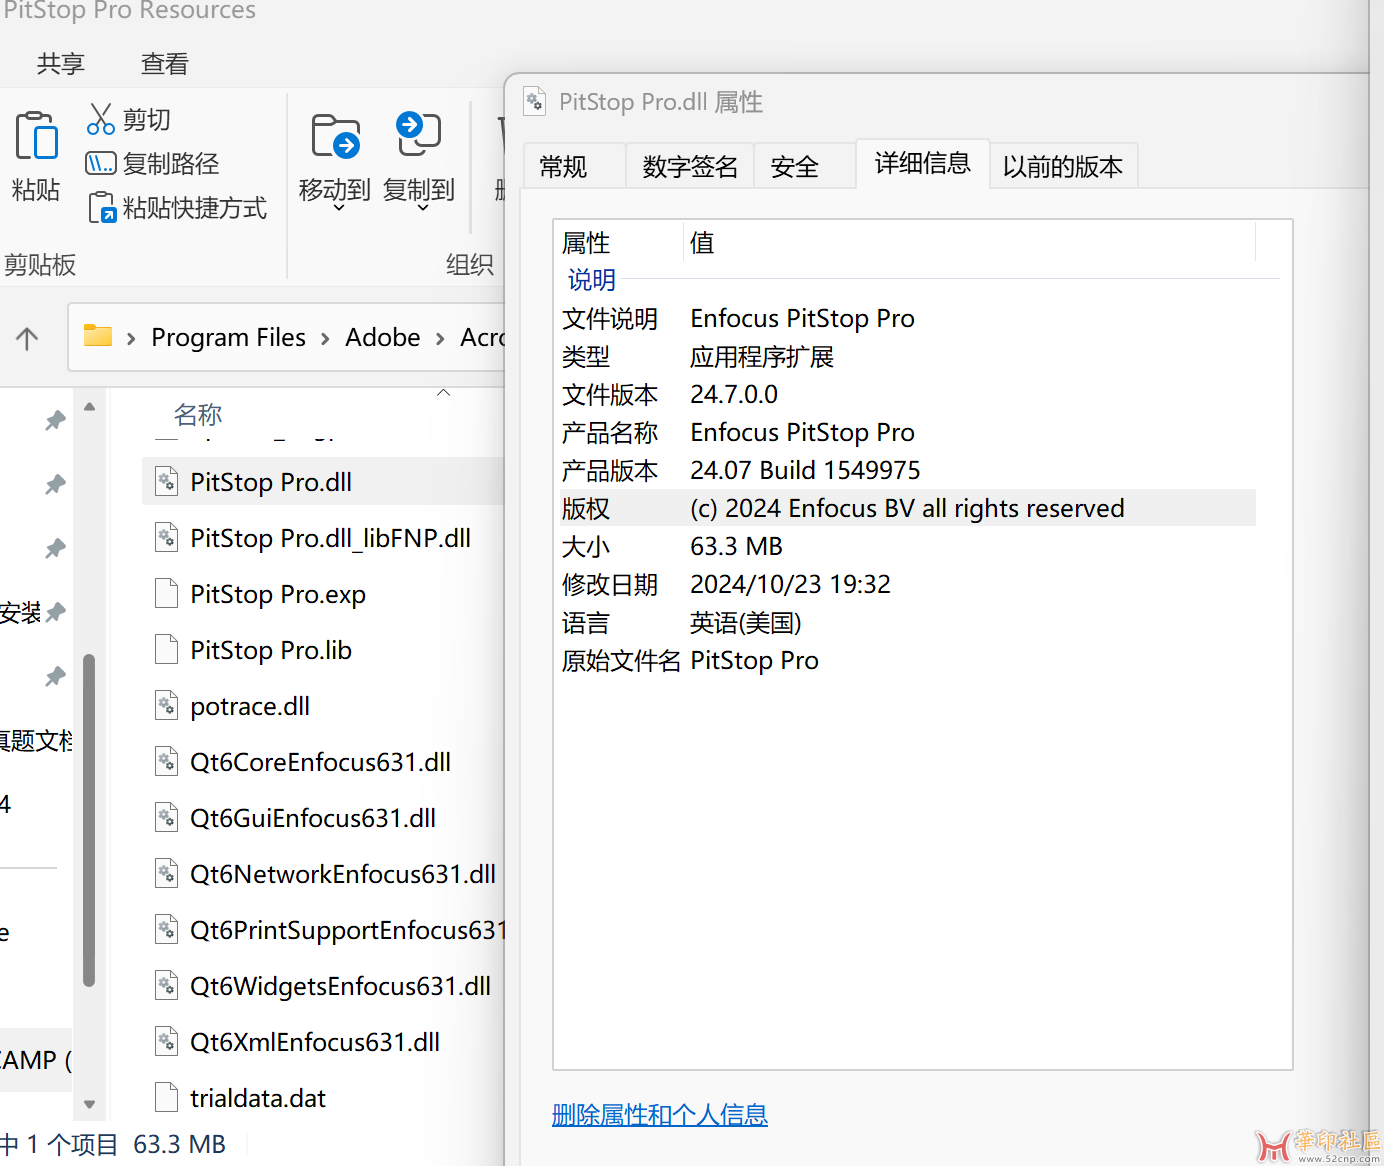The height and width of the screenshot is (1166, 1384).
Task: Click 删除属性和个人信息 link
Action: 660,1115
